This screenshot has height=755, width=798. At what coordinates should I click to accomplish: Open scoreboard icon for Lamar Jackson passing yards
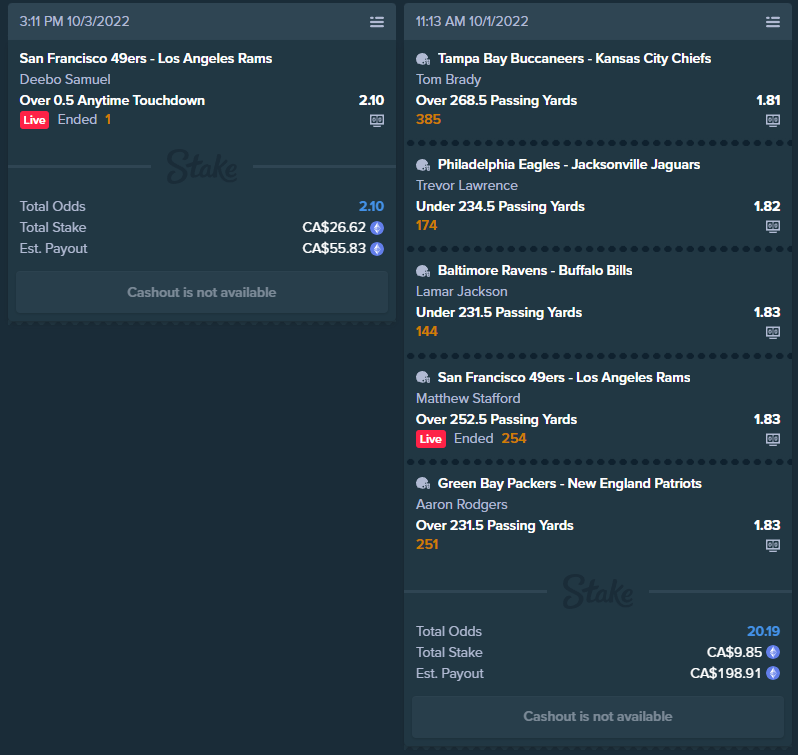click(773, 333)
